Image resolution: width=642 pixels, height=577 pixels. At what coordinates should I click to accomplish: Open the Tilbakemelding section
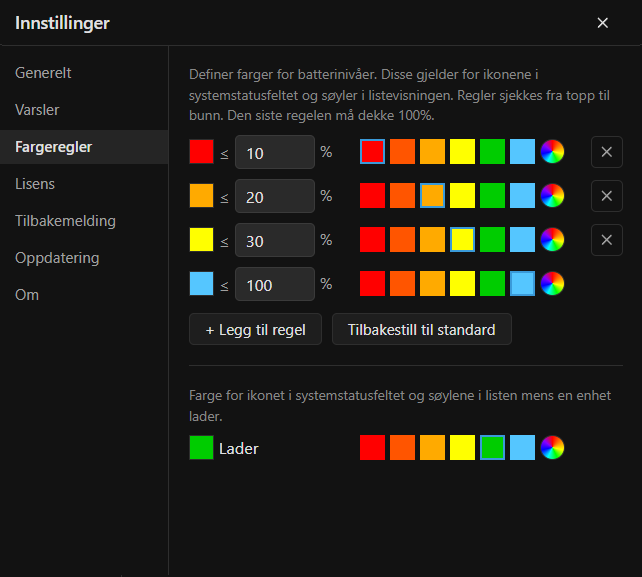pyautogui.click(x=84, y=221)
